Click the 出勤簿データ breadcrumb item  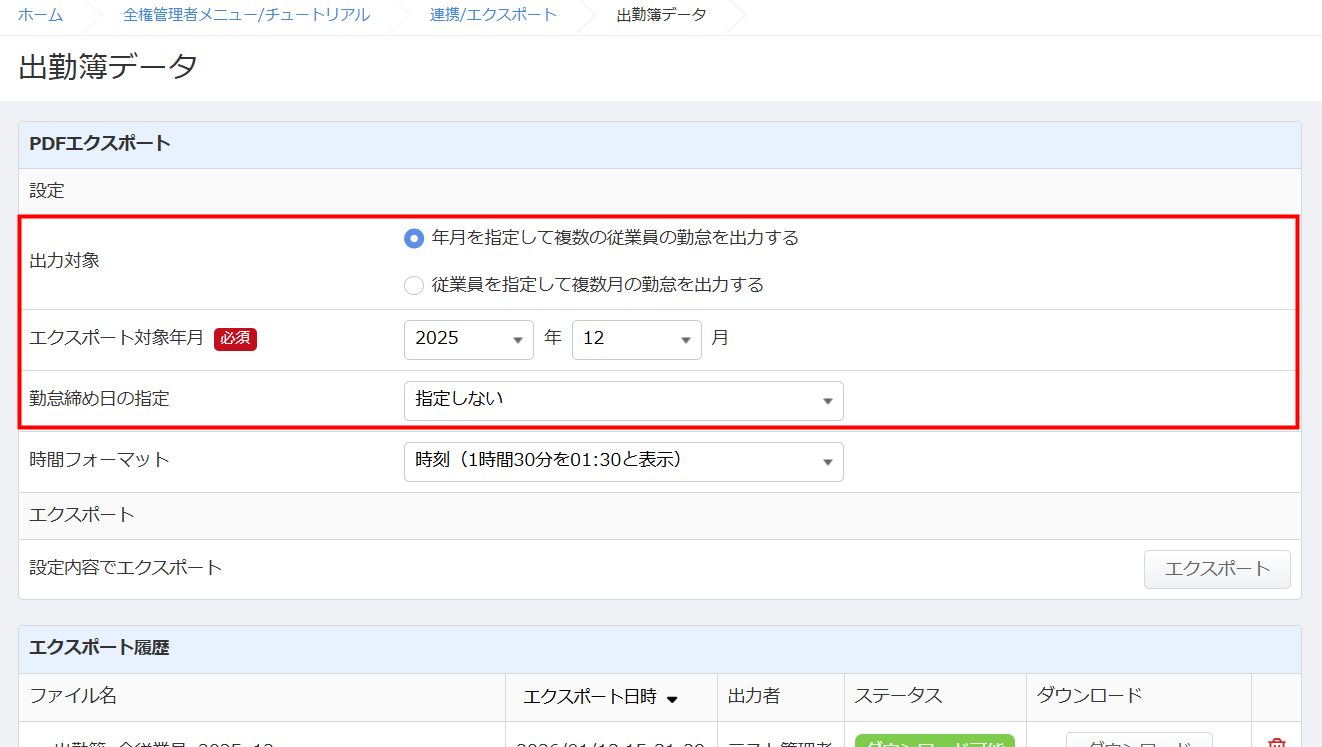661,15
